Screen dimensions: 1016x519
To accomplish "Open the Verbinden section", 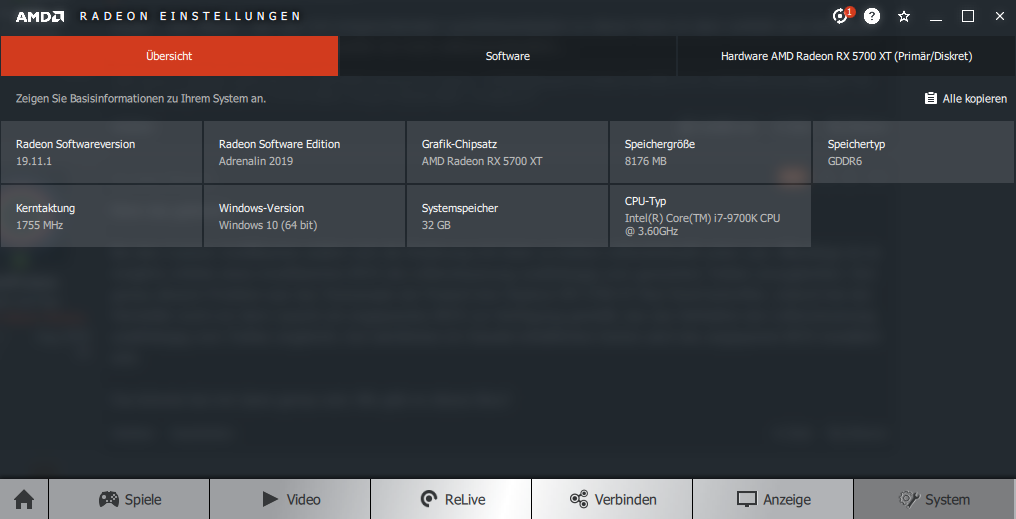I will pyautogui.click(x=612, y=500).
